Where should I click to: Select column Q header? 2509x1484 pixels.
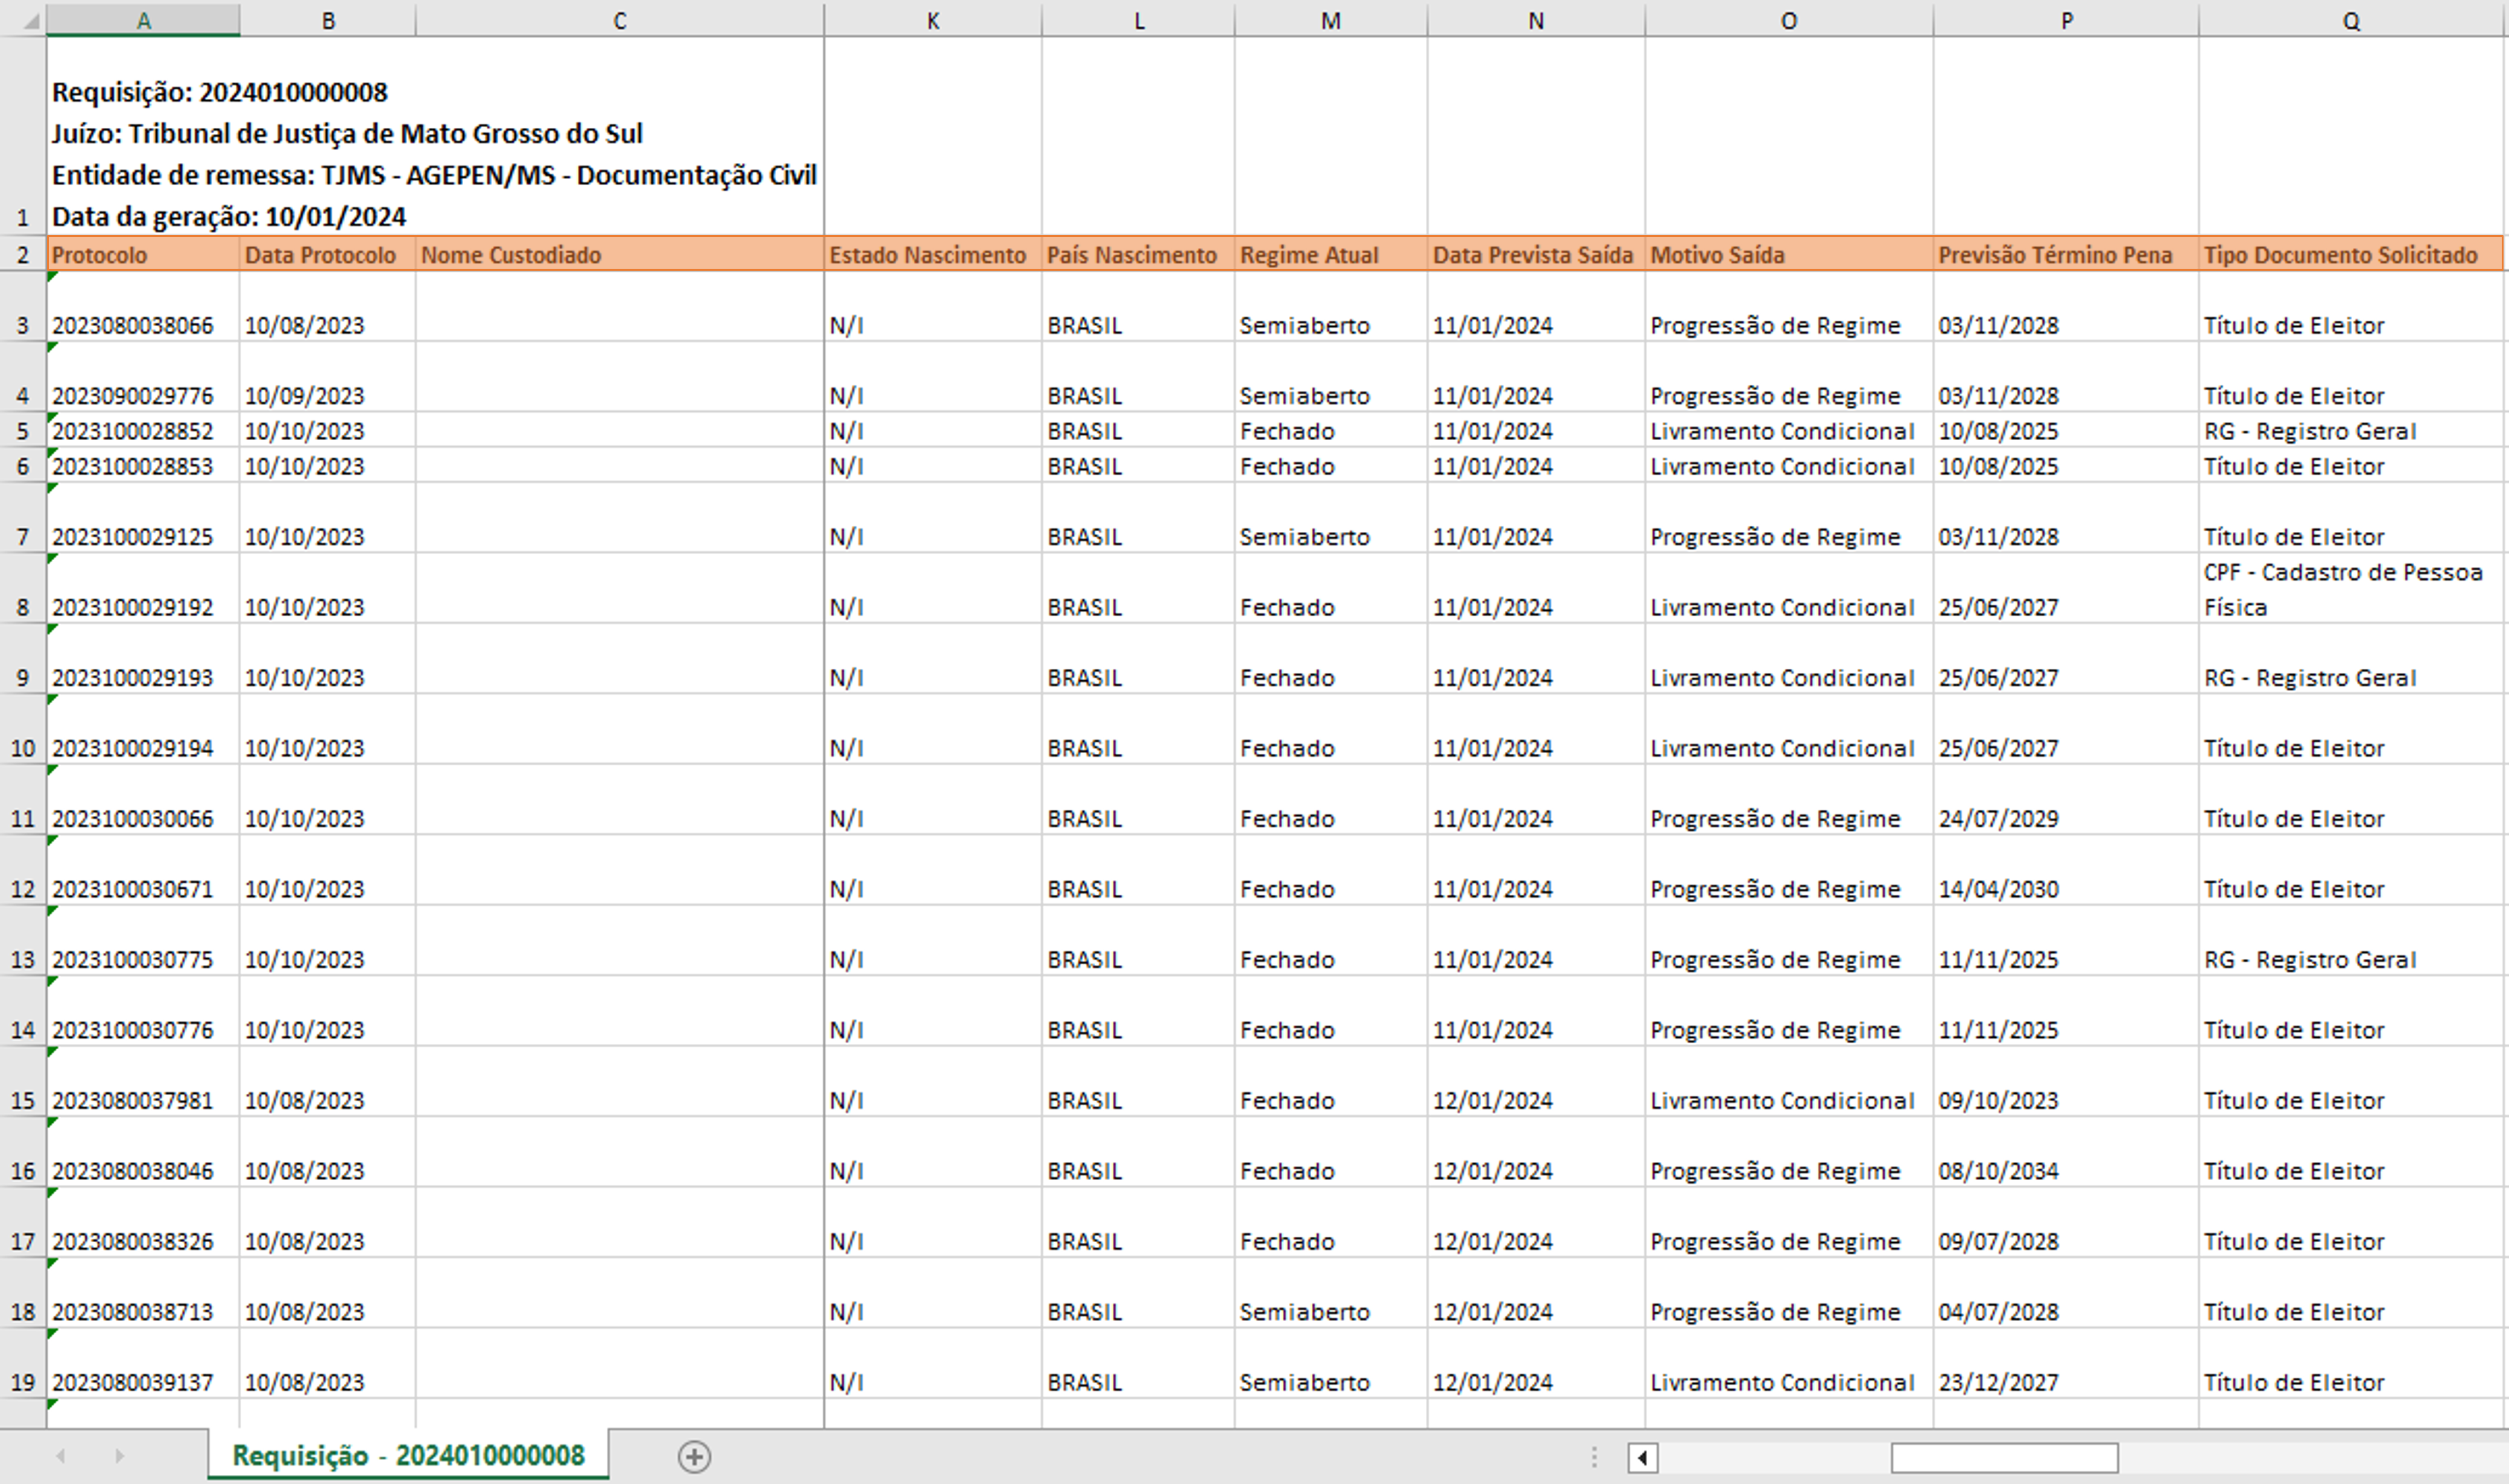pos(2351,21)
